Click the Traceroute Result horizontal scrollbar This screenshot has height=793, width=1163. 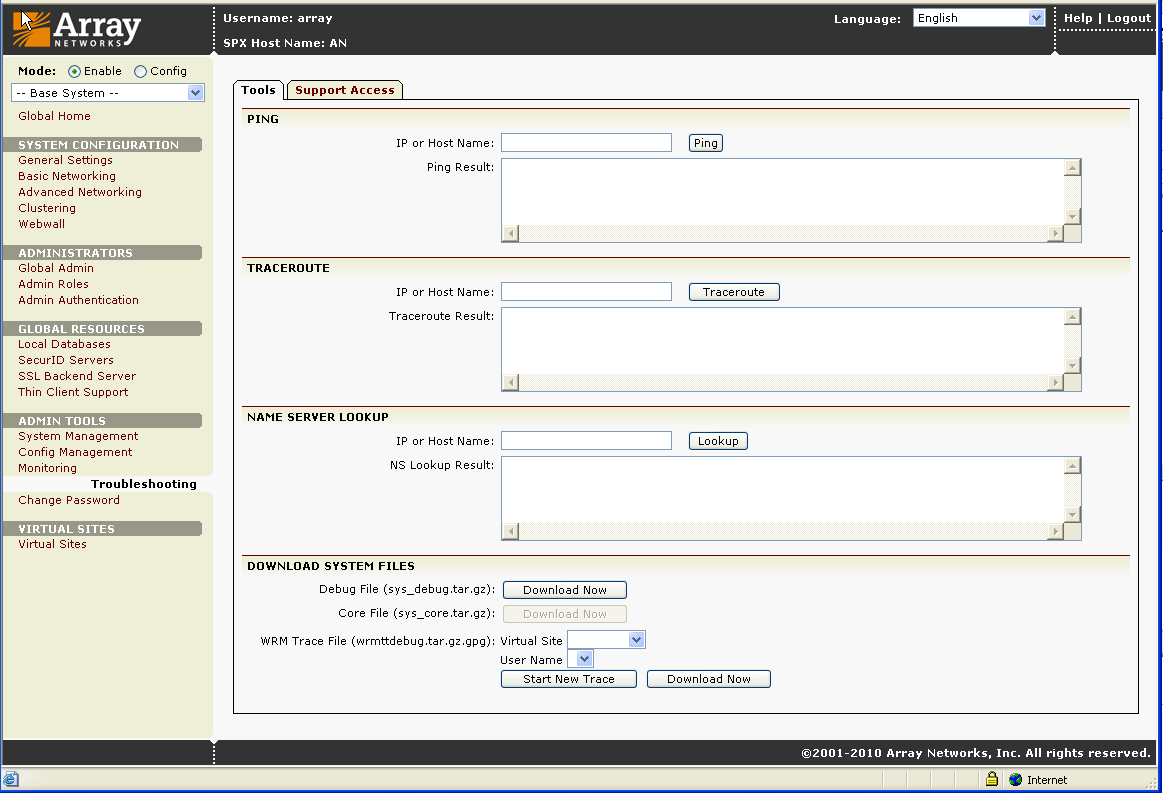coord(782,382)
